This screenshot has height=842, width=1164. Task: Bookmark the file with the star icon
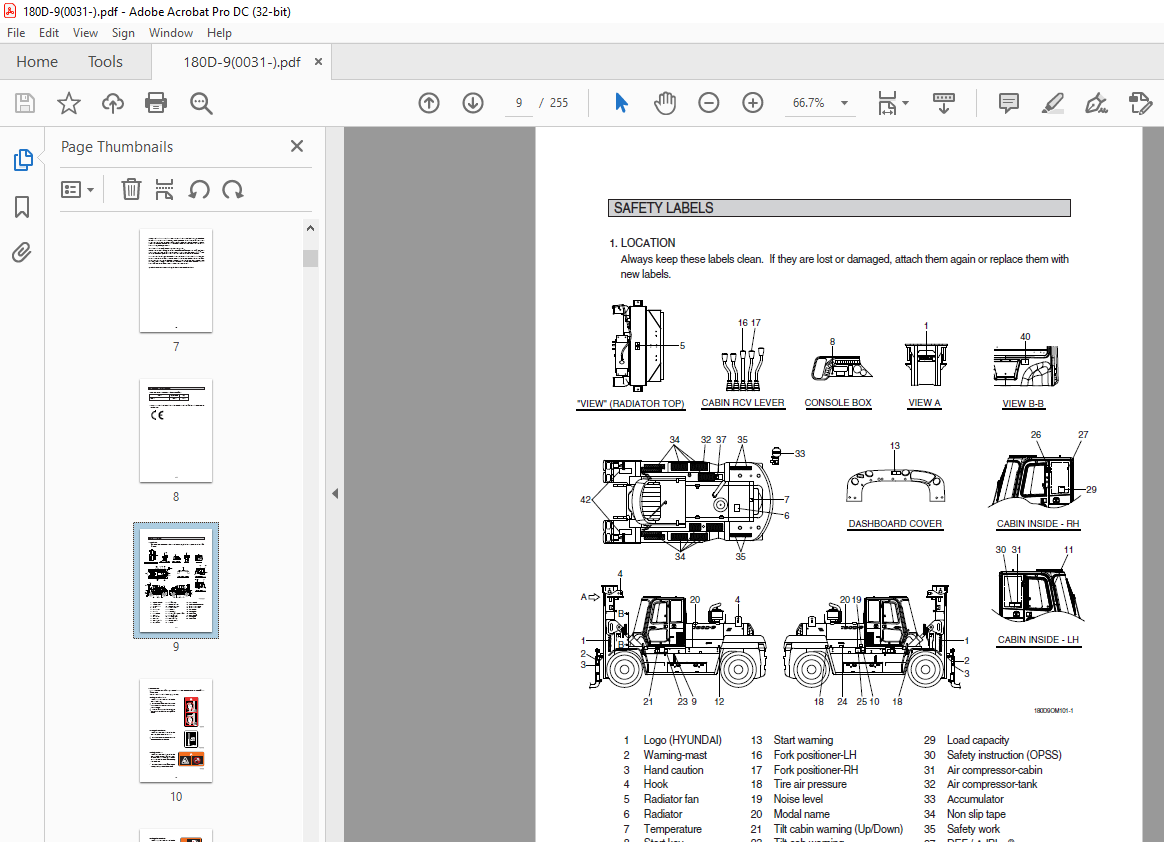(69, 103)
